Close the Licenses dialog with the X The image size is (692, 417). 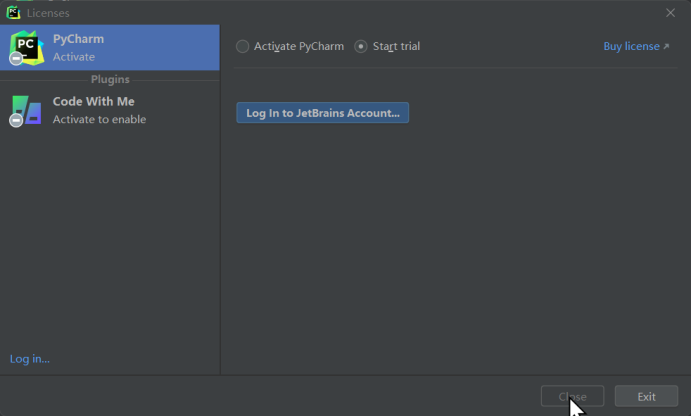670,13
